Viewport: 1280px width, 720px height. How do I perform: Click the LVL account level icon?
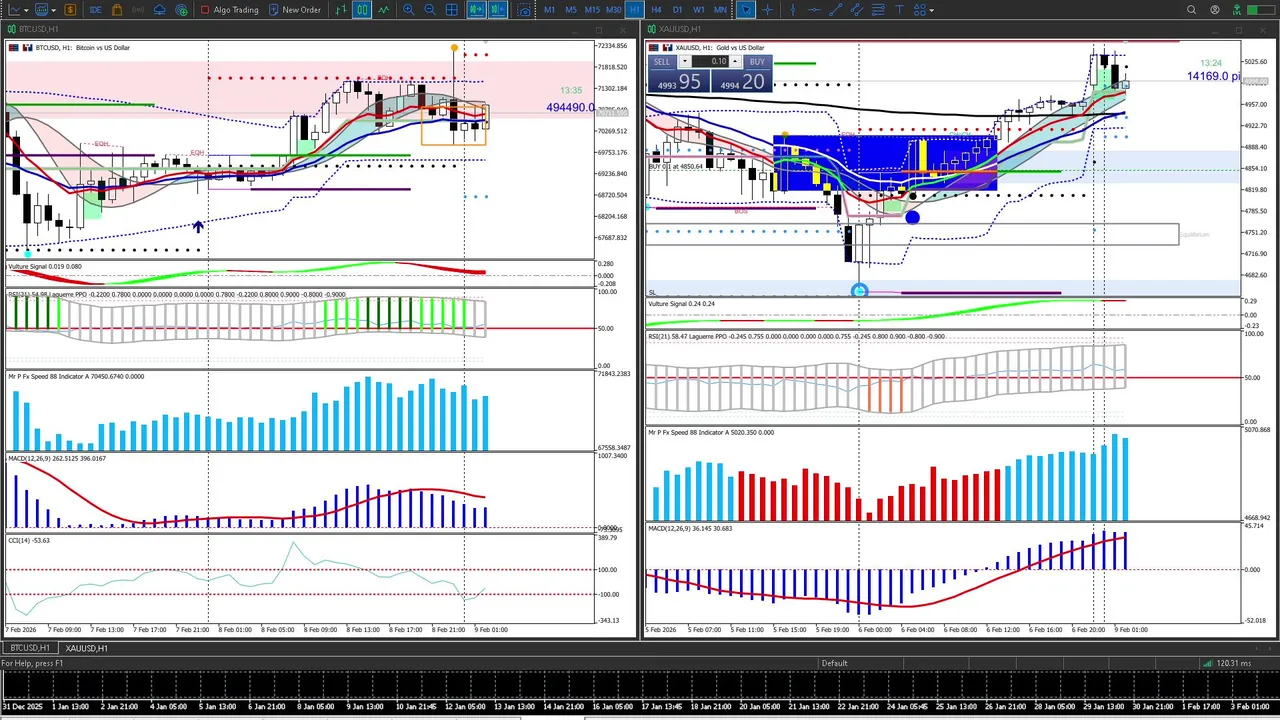pos(1236,10)
